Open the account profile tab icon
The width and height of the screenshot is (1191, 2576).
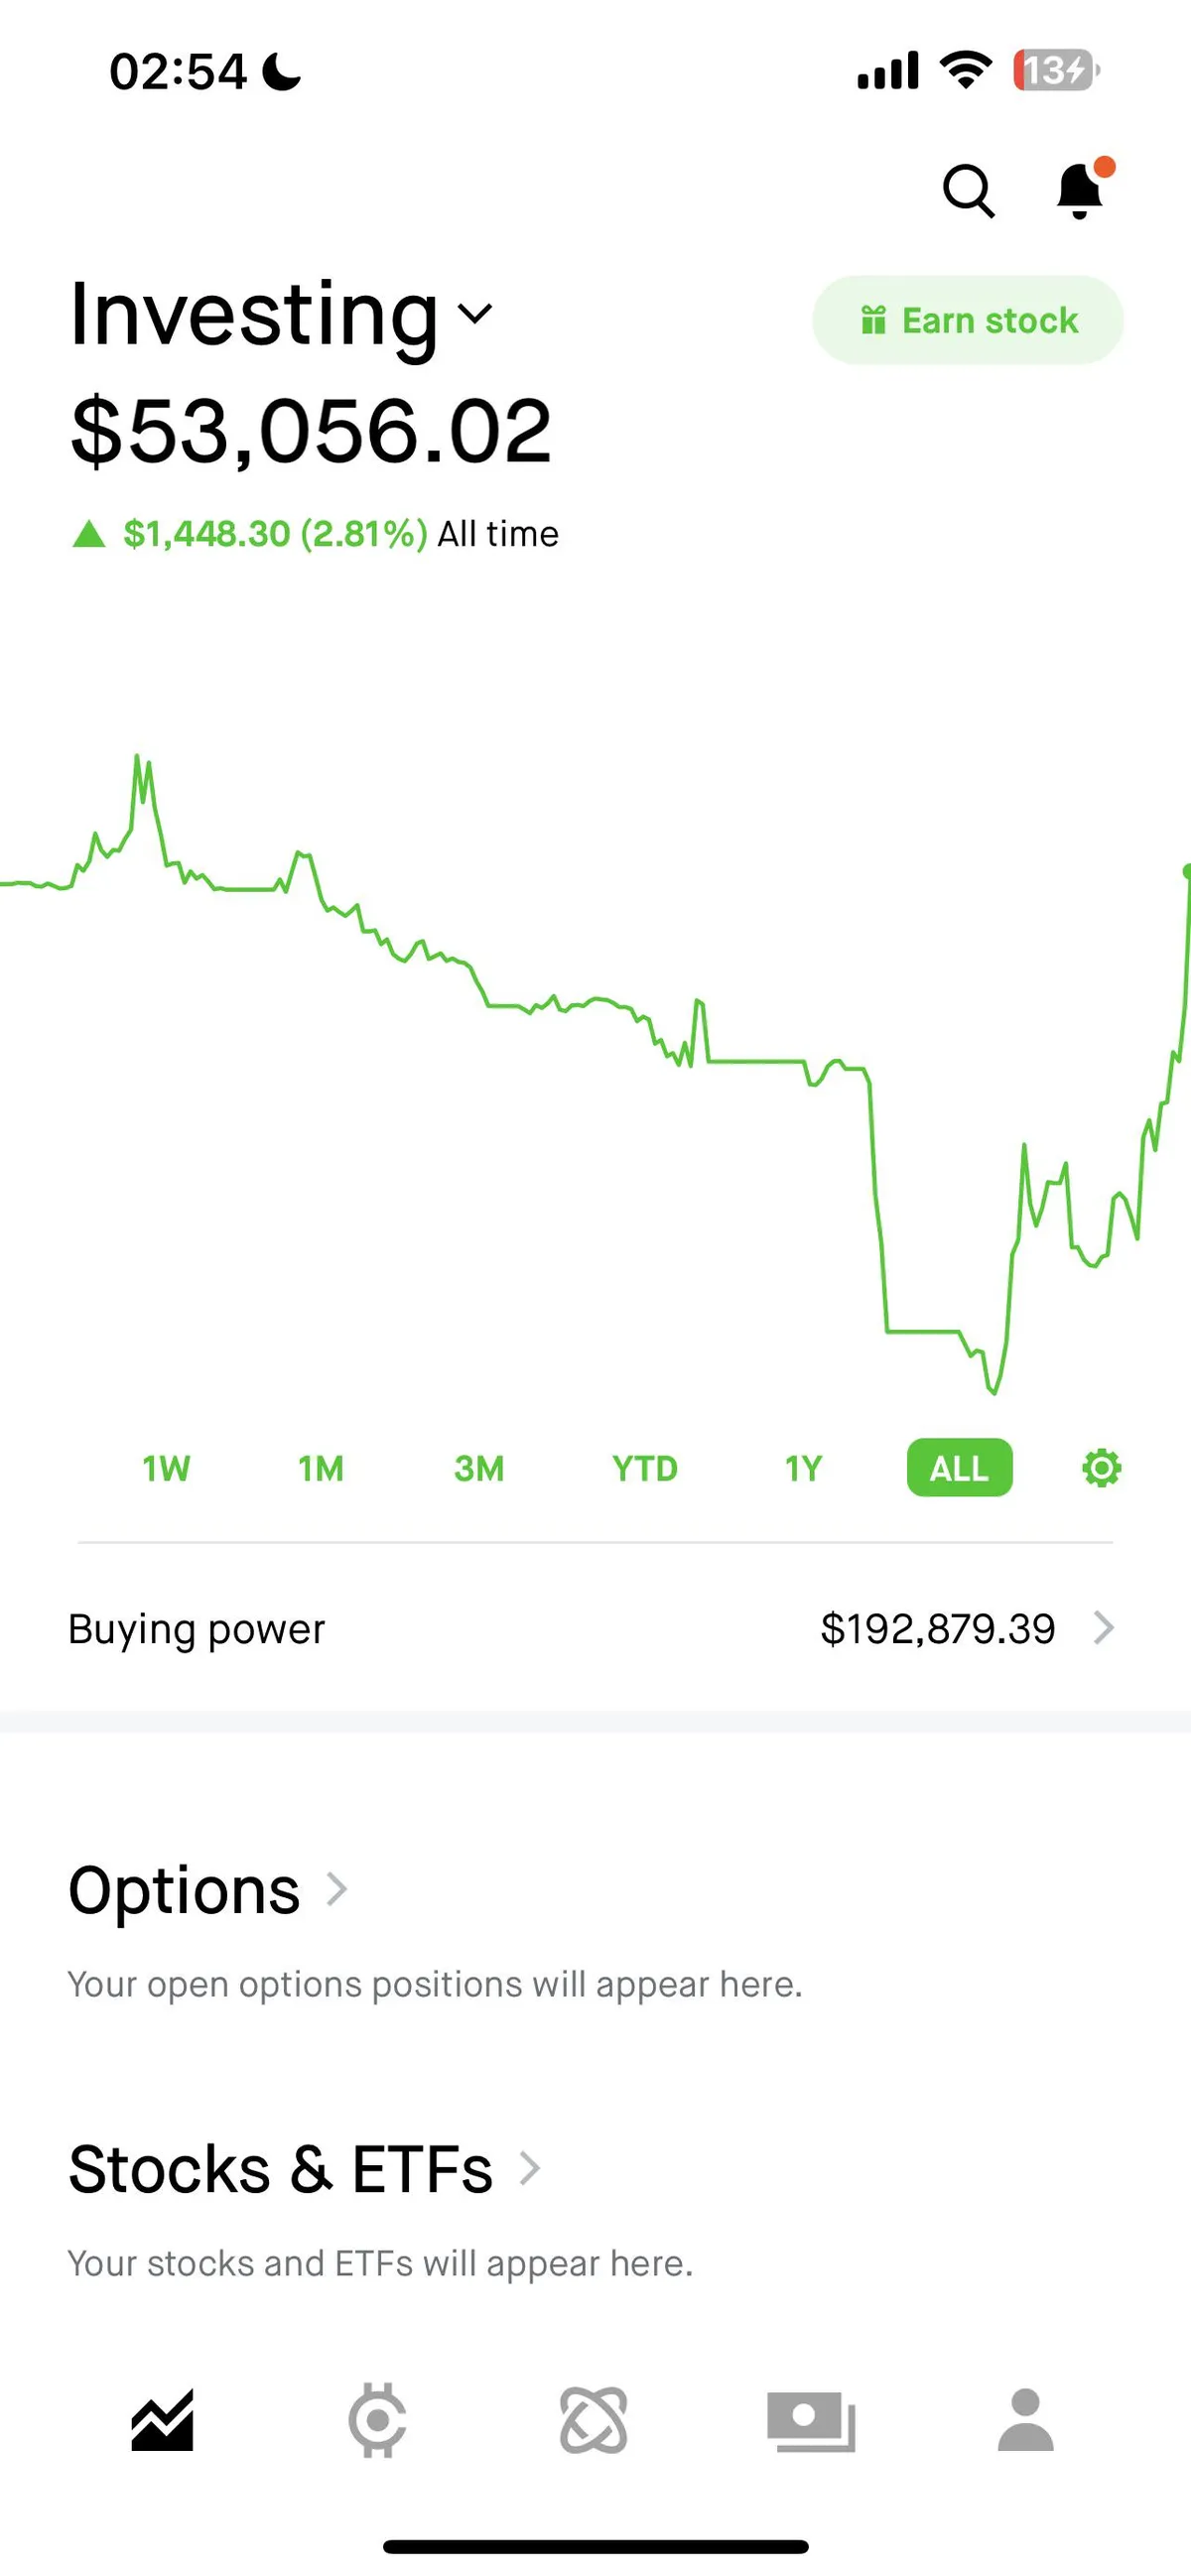pyautogui.click(x=1026, y=2420)
